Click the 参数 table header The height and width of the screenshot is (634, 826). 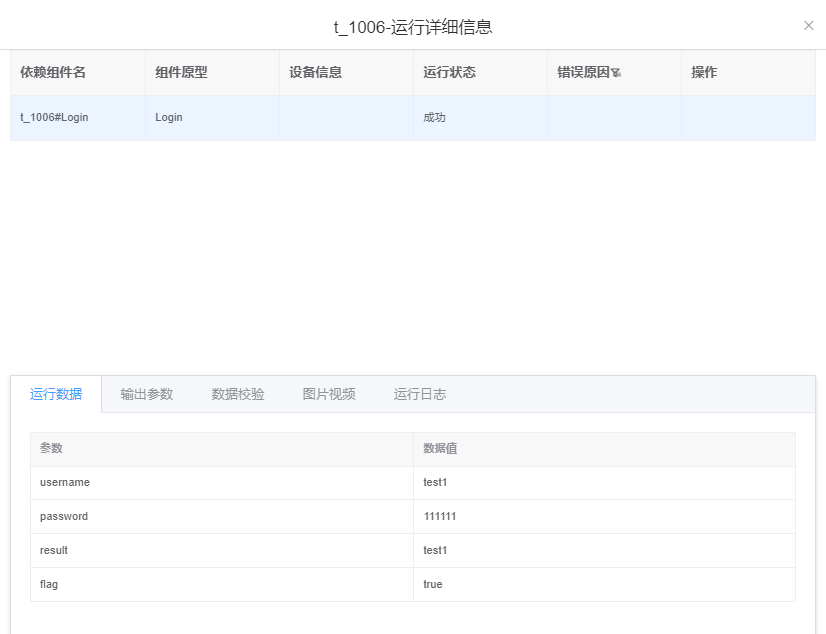[x=51, y=449]
